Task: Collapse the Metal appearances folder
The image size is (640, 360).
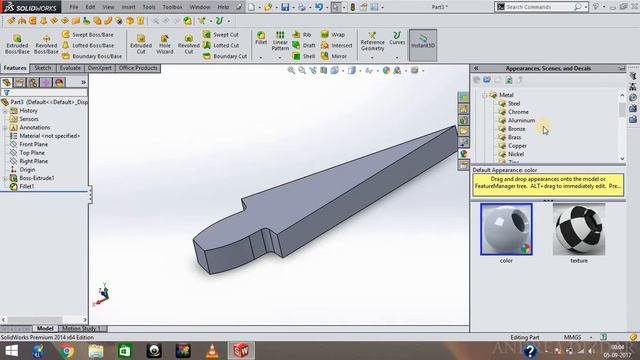Action: (x=484, y=95)
